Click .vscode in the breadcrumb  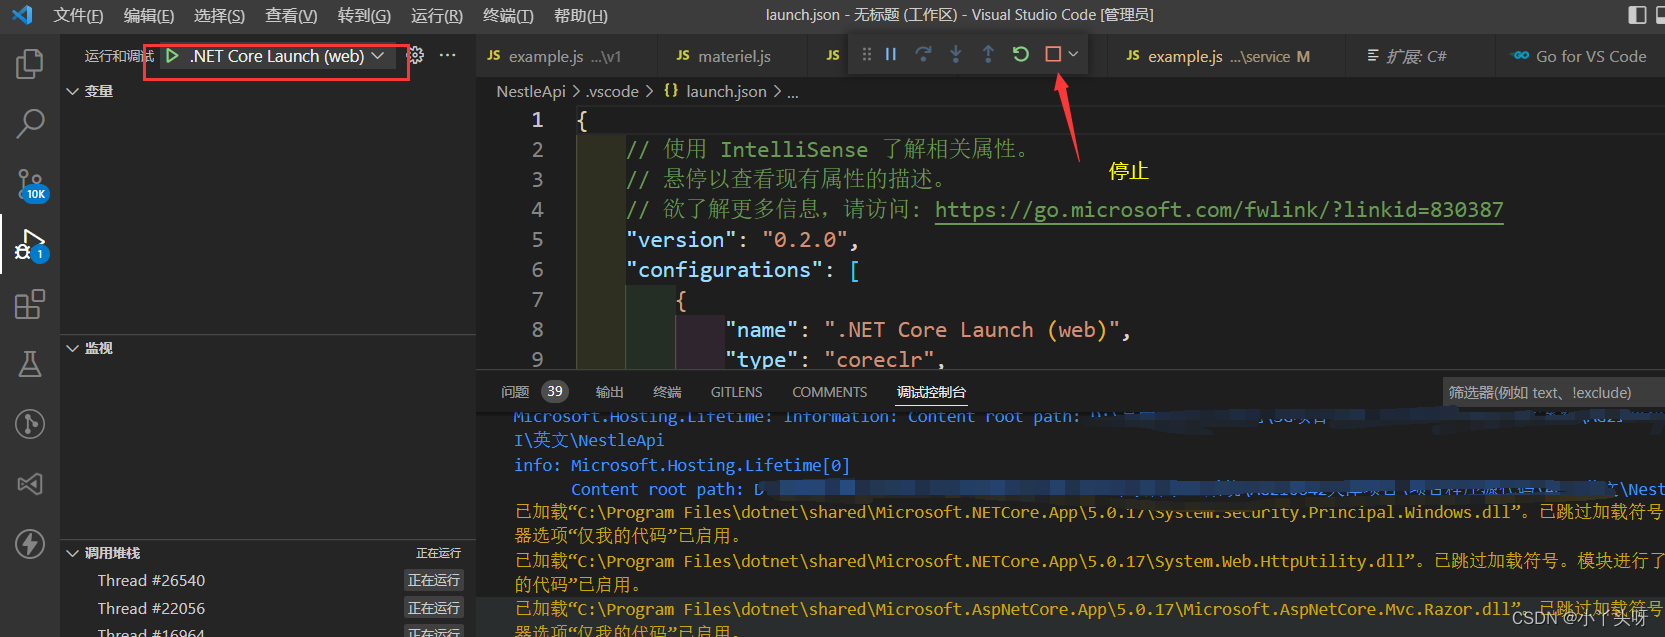pos(612,92)
